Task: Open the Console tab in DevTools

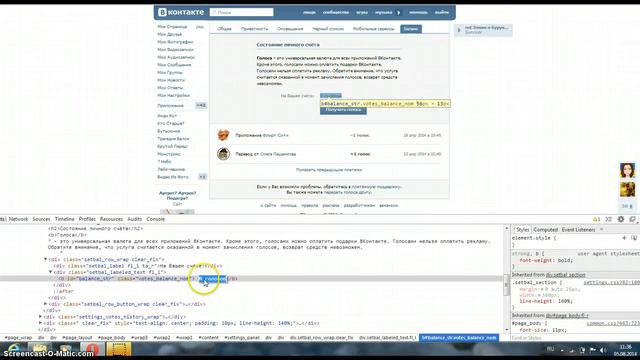Action: pyautogui.click(x=156, y=219)
